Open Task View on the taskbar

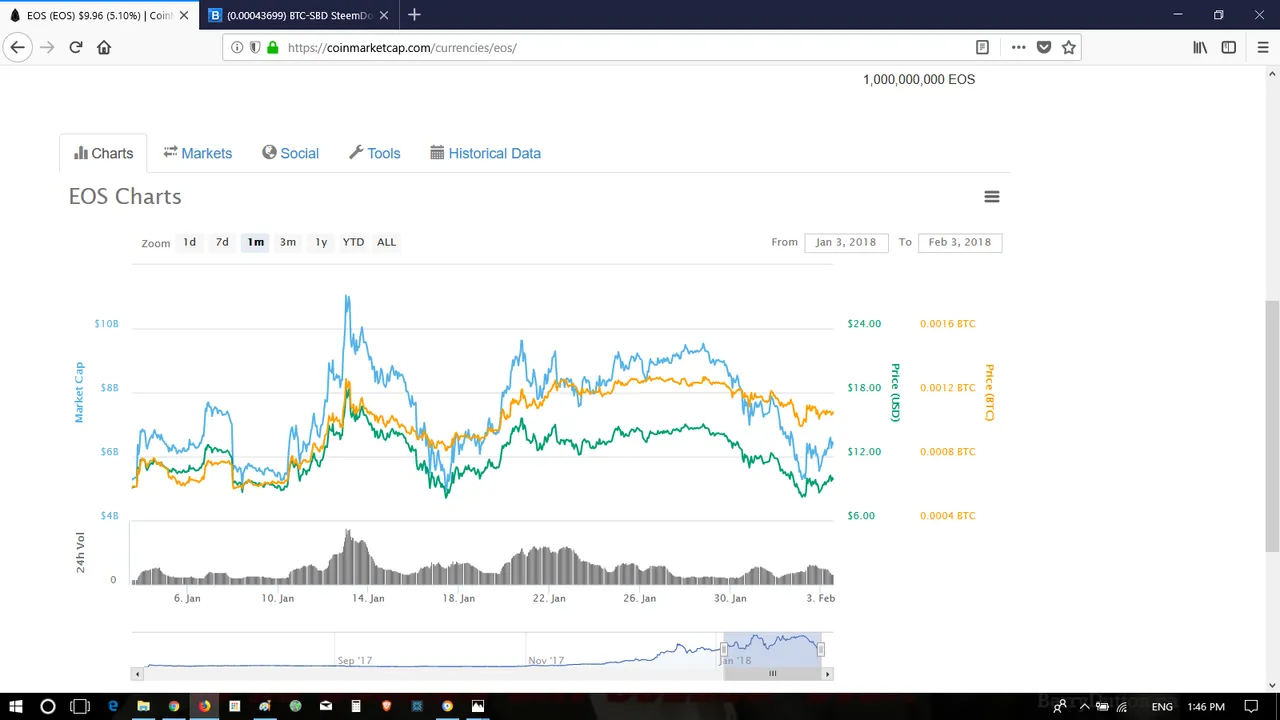[80, 706]
